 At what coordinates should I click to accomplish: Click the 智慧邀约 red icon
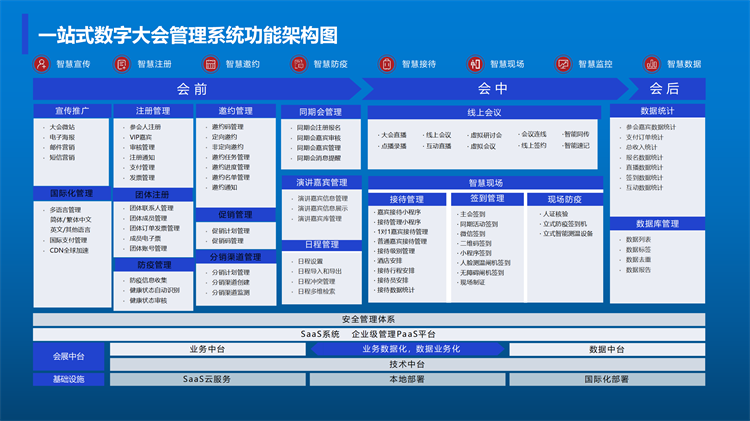coord(210,64)
